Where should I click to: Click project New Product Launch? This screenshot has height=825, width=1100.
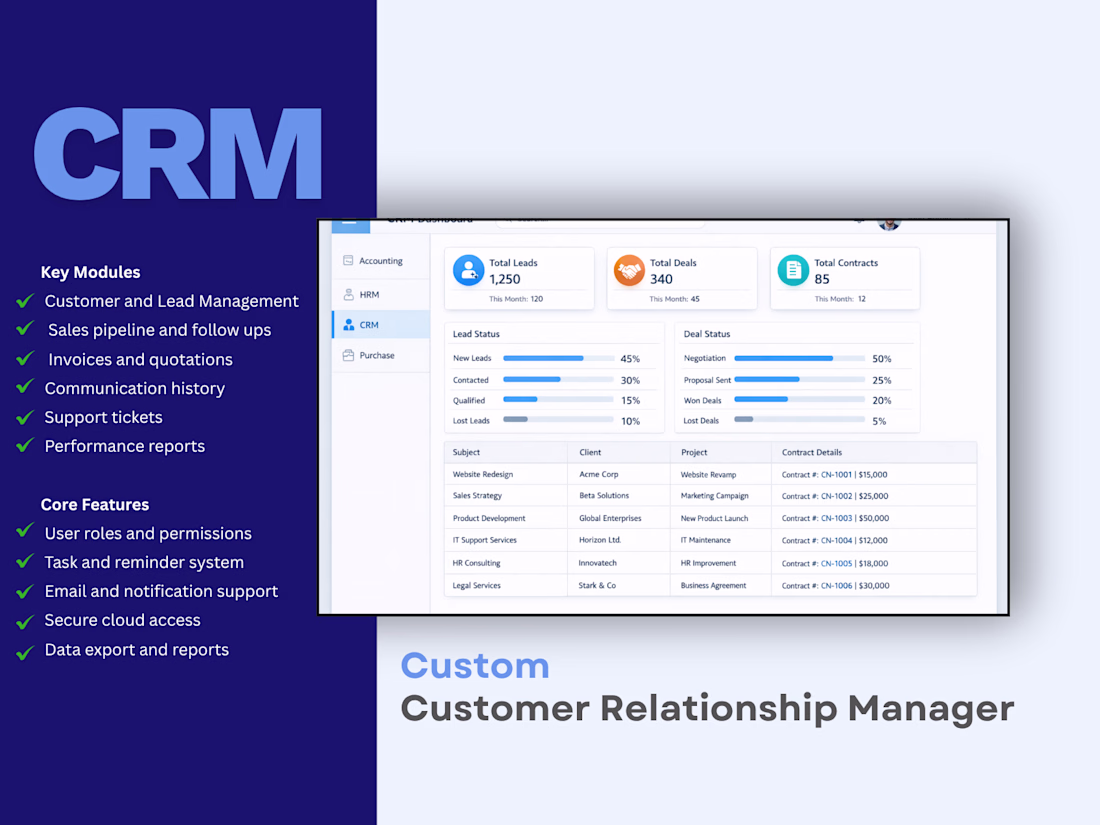714,518
